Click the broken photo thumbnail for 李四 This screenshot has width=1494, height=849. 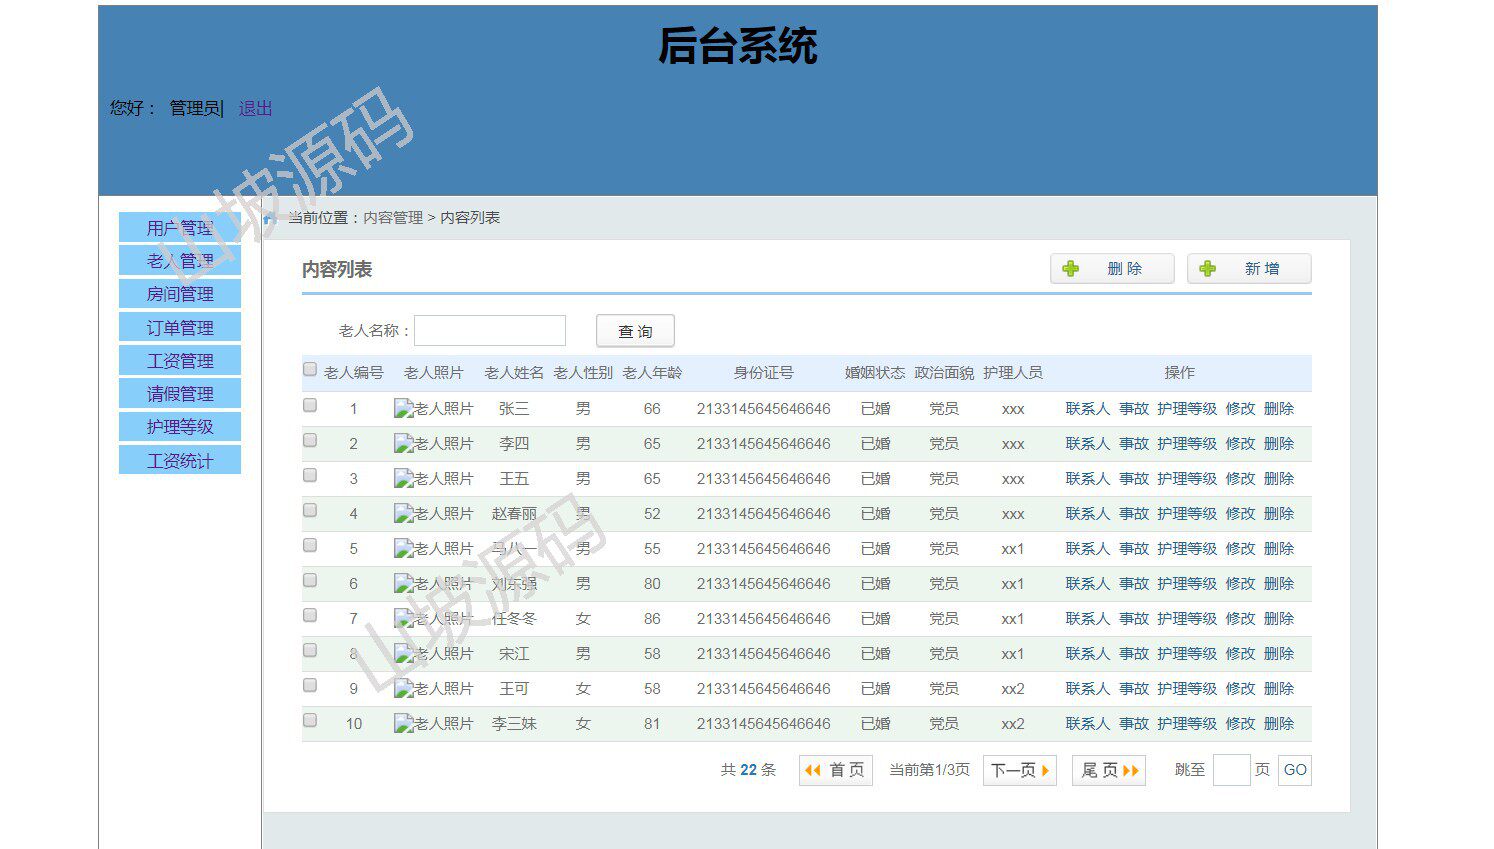click(433, 444)
